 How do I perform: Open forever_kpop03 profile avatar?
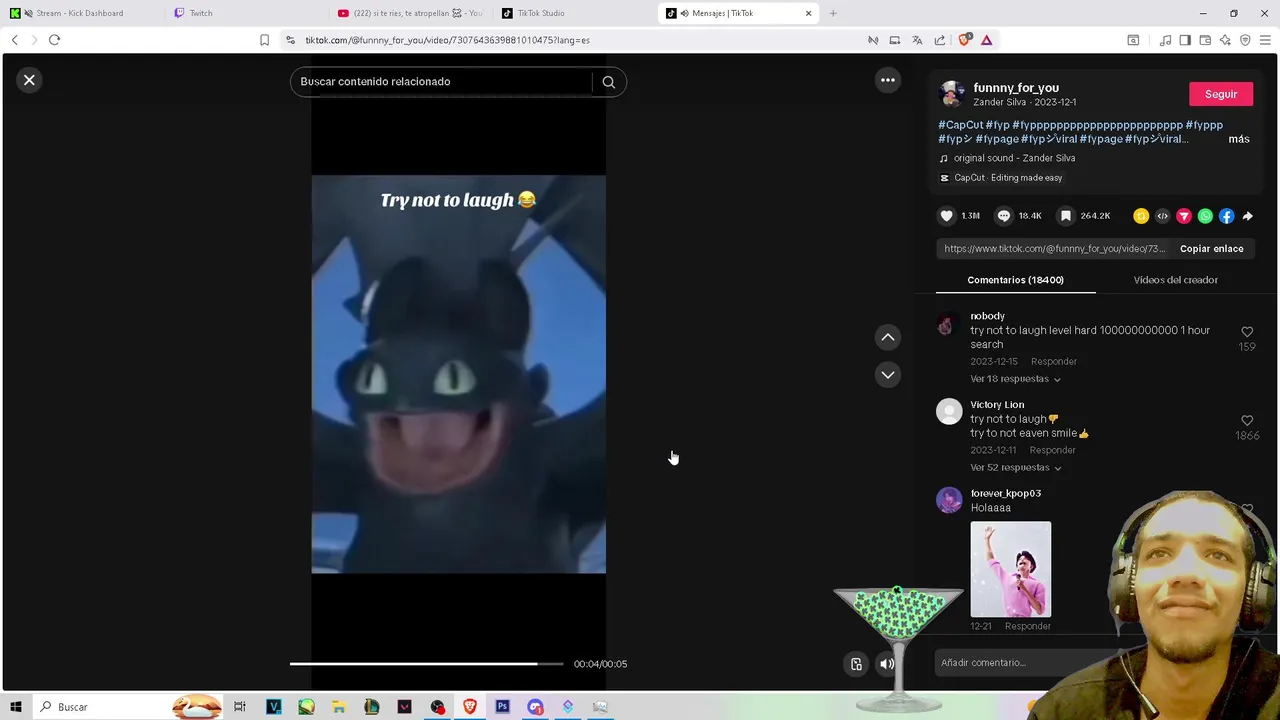[x=949, y=500]
